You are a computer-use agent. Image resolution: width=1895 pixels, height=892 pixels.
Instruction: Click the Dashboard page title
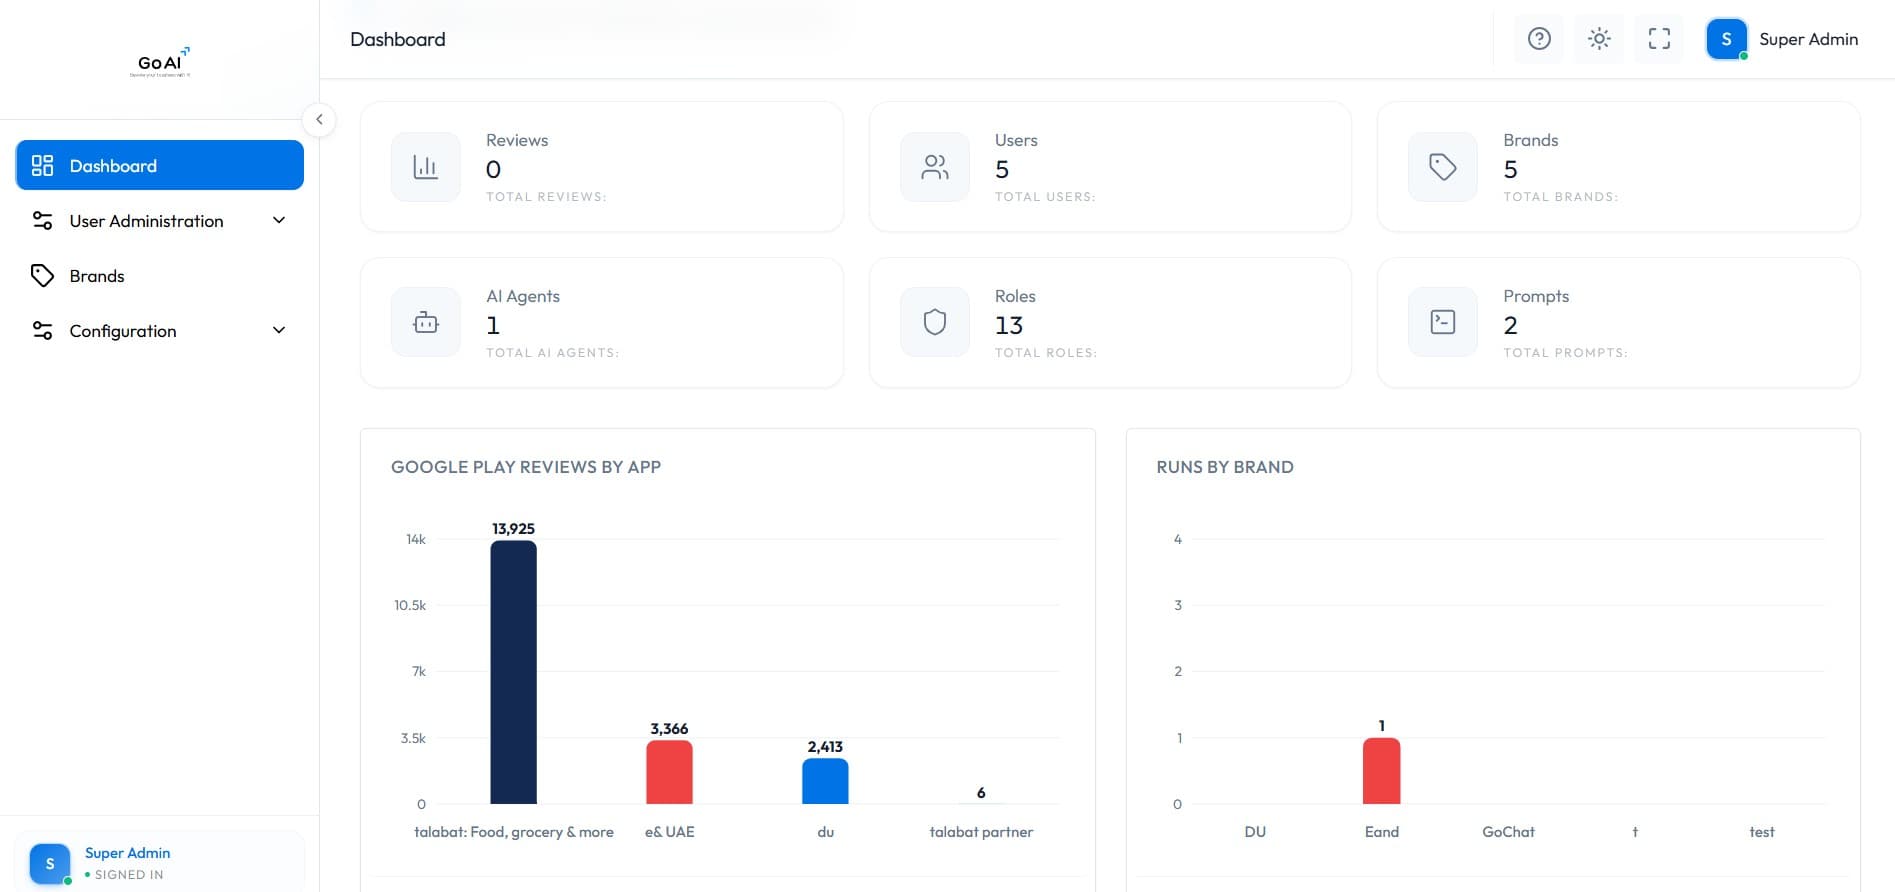click(398, 39)
